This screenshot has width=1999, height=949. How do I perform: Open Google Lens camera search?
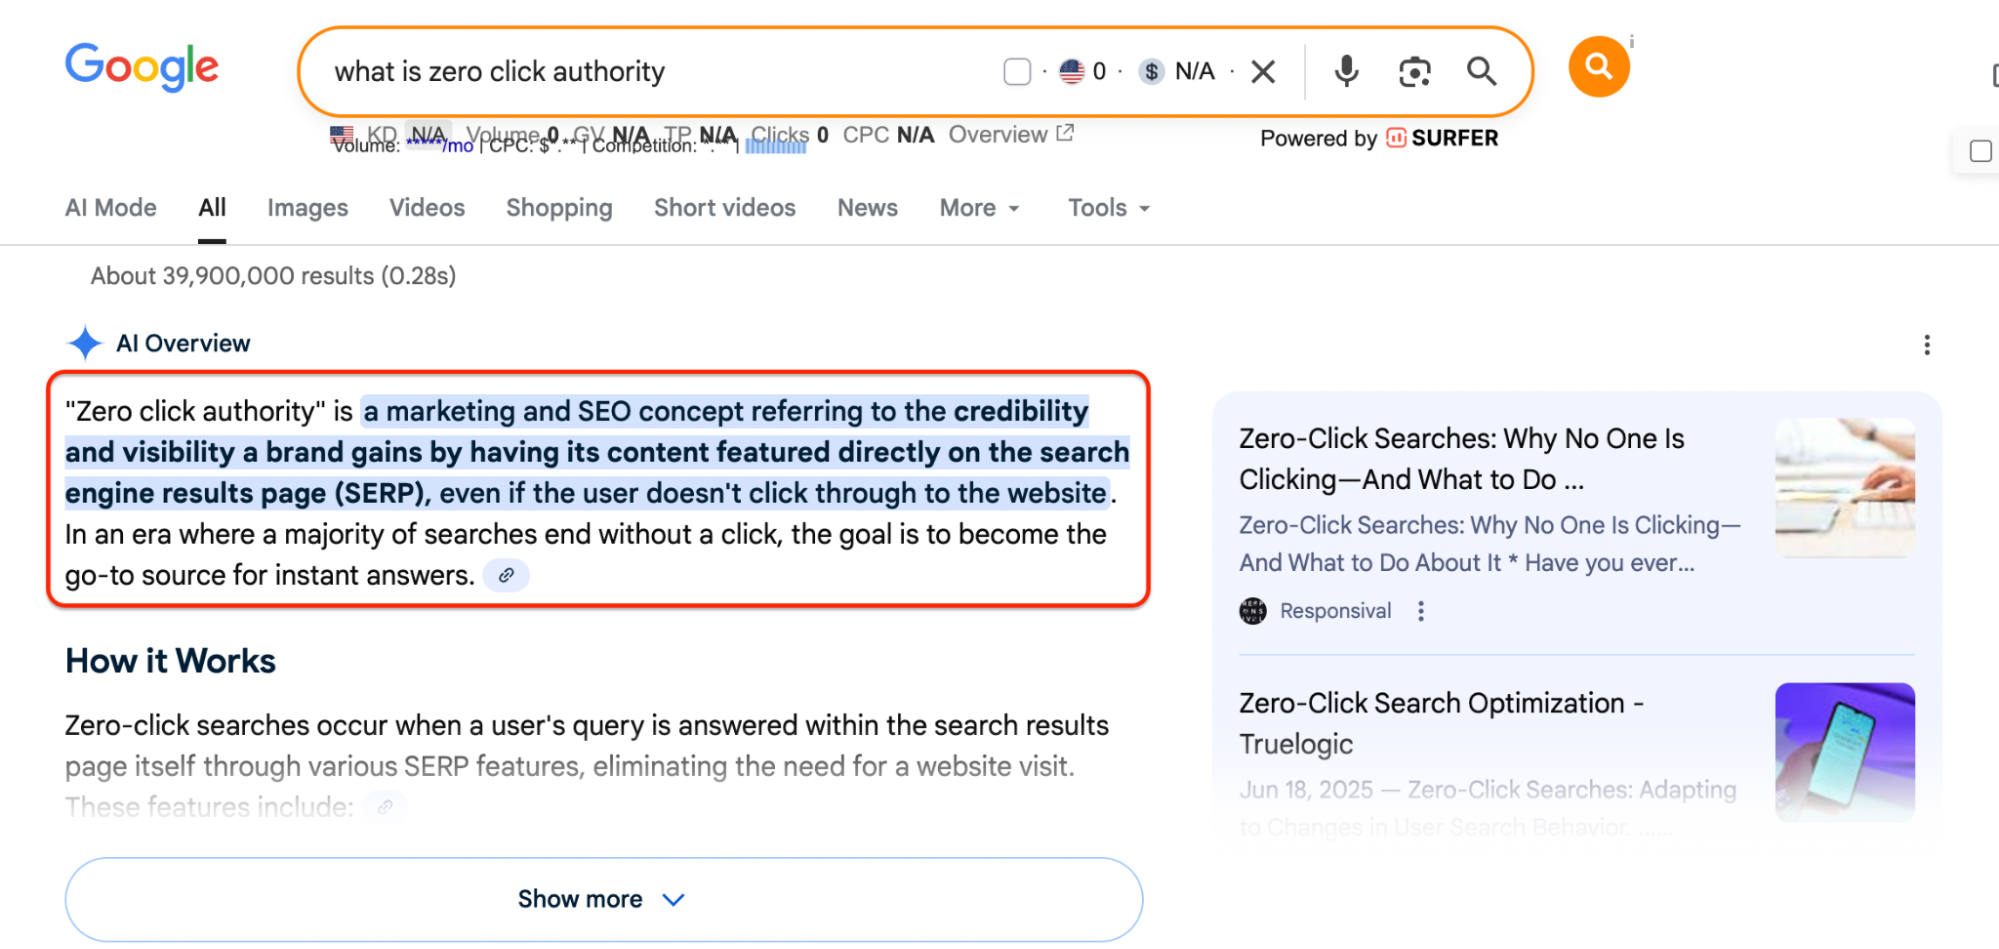click(1414, 71)
